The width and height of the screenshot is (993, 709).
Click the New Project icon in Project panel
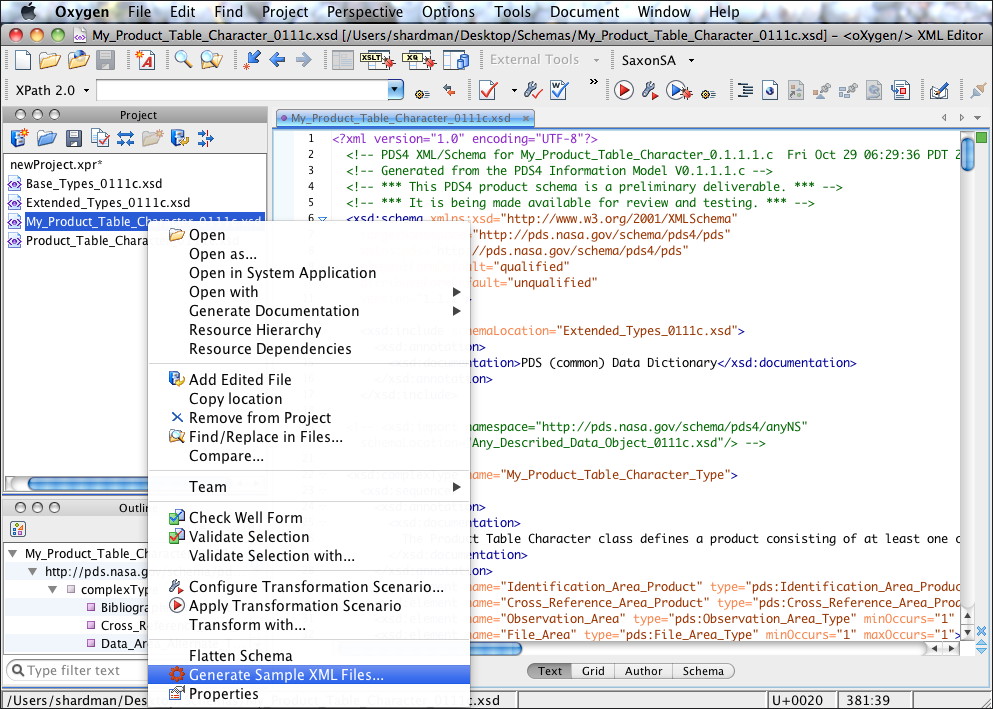(19, 138)
